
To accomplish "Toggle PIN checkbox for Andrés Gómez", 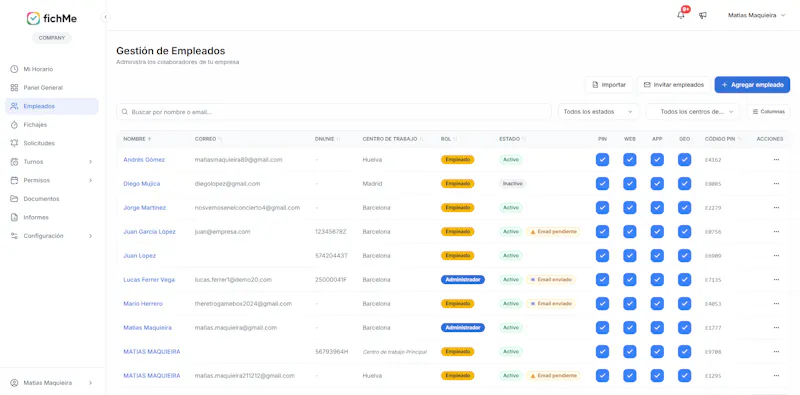I will [603, 160].
